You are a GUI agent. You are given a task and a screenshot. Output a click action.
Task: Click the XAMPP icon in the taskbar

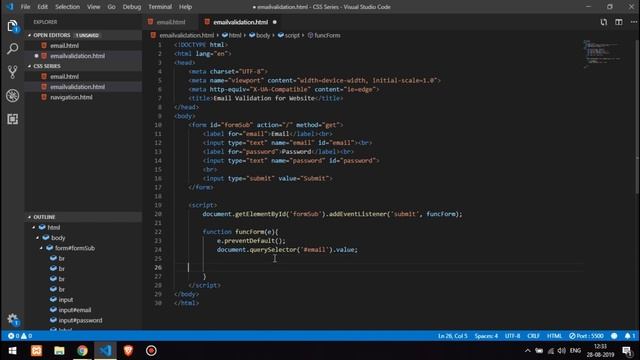point(36,351)
